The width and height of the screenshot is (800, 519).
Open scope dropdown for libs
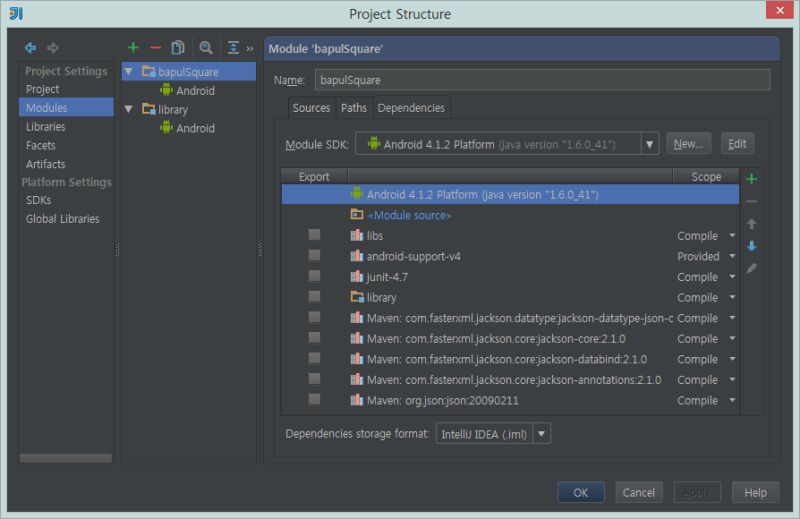tap(732, 235)
